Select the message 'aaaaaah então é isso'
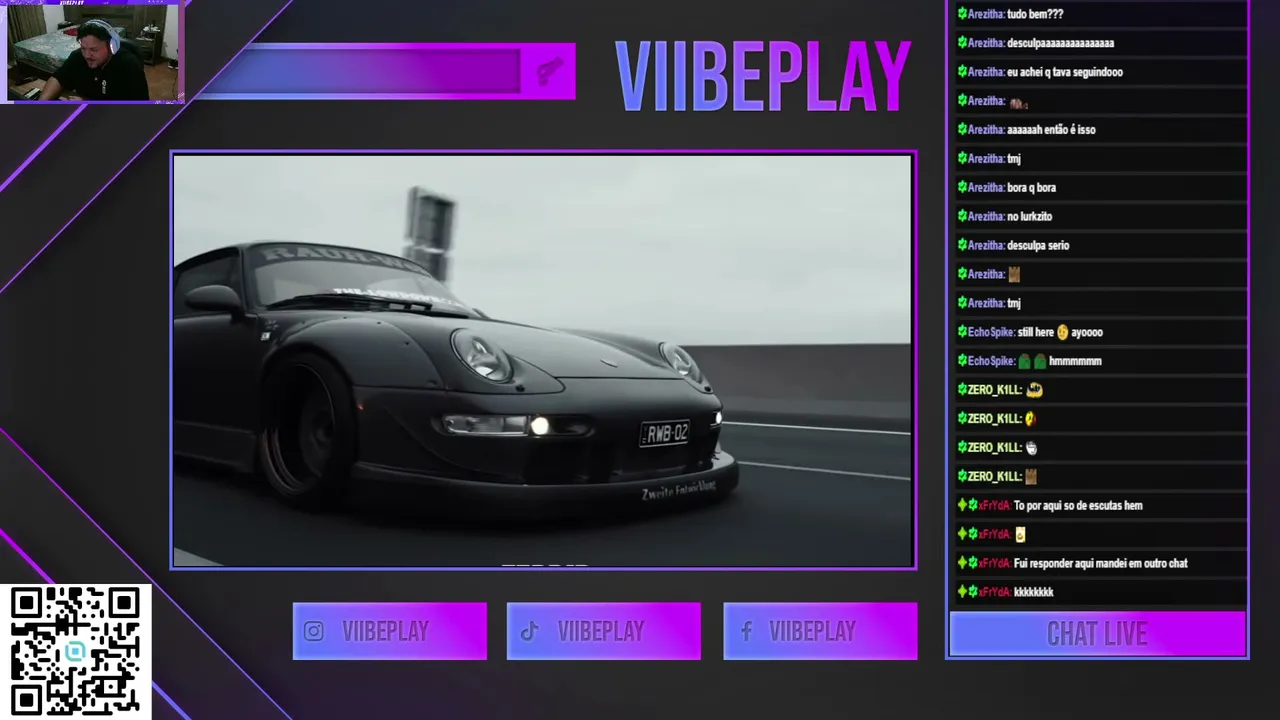The height and width of the screenshot is (720, 1280). [1051, 130]
